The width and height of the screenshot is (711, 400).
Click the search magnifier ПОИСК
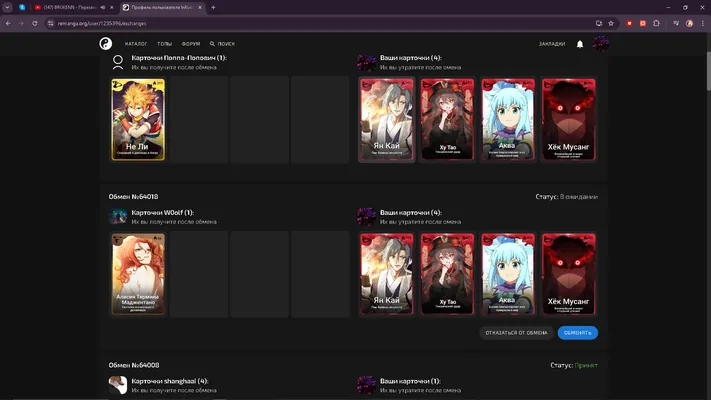[222, 44]
